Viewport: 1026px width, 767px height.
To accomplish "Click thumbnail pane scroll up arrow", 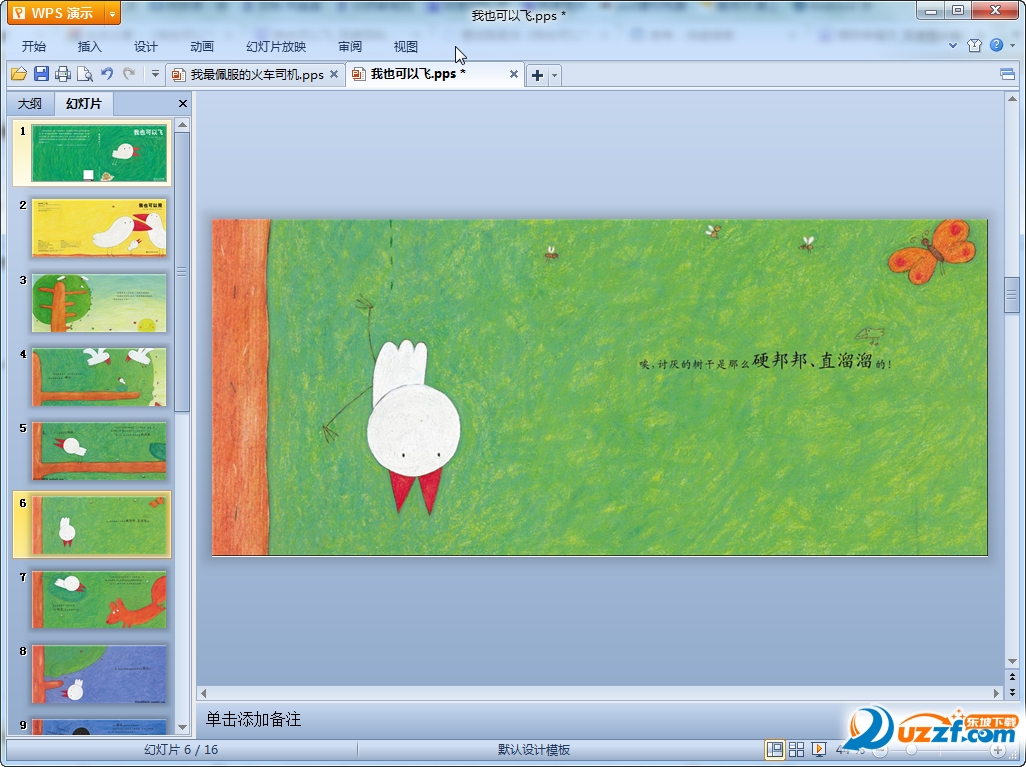I will point(183,124).
